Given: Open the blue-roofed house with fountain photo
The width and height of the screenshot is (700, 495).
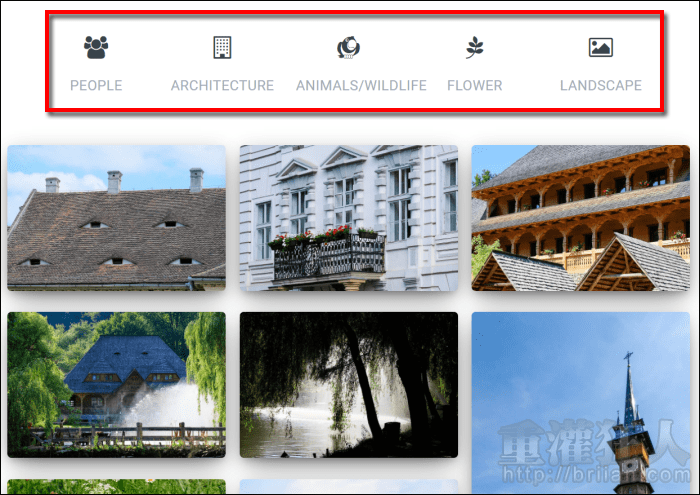Looking at the screenshot, I should pos(117,385).
